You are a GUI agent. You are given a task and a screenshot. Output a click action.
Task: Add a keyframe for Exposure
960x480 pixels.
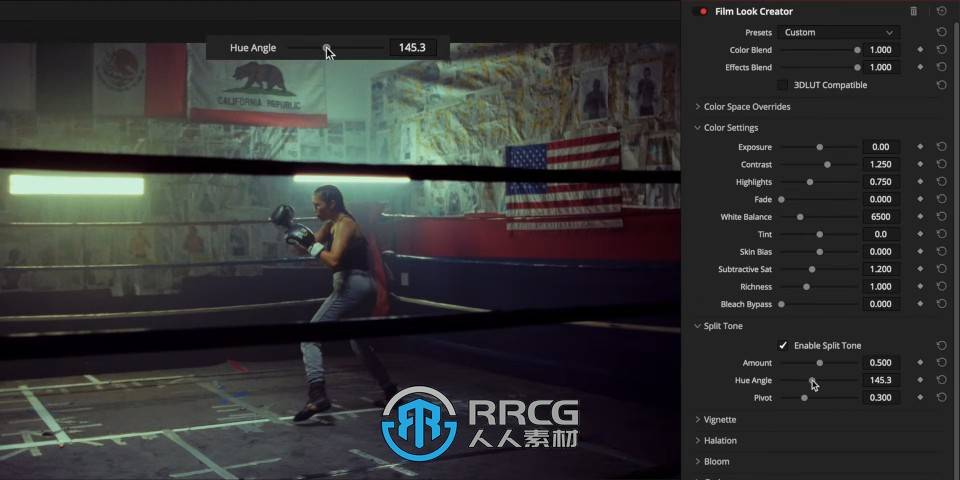(920, 147)
